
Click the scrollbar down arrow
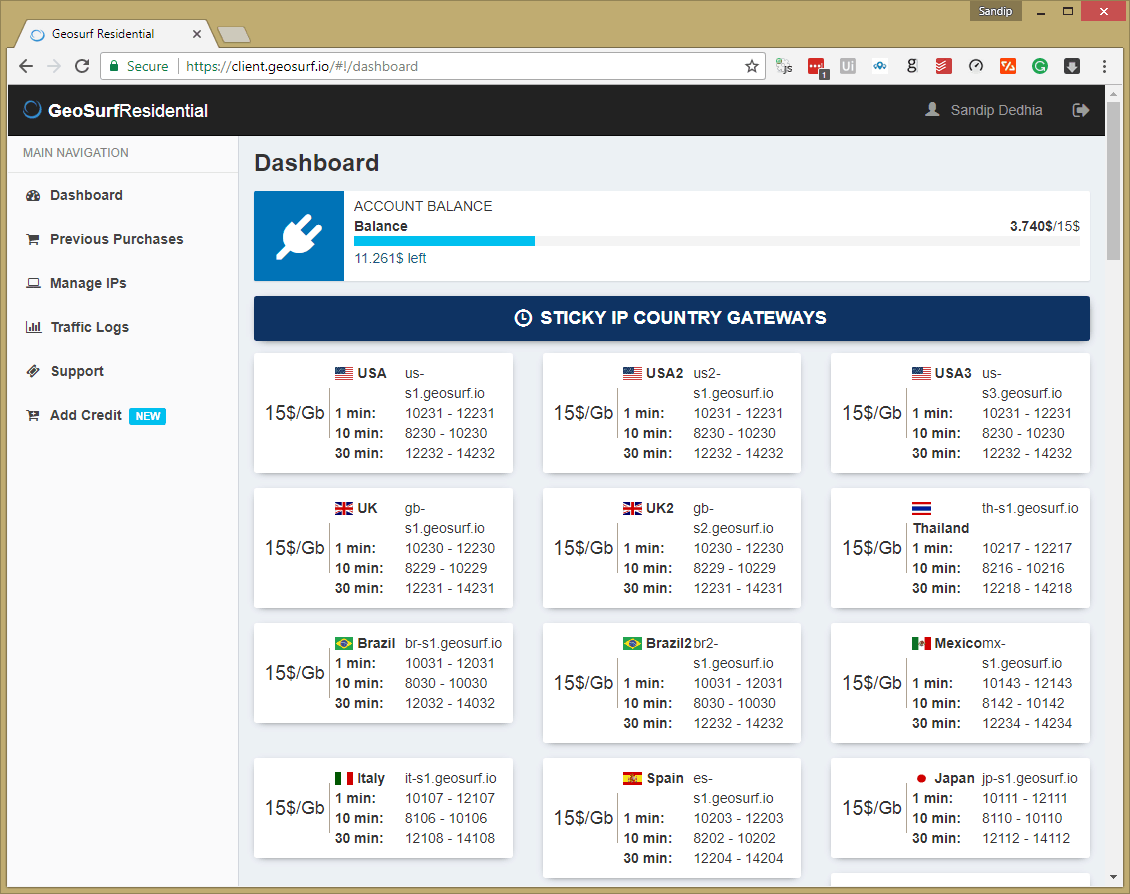point(1113,877)
